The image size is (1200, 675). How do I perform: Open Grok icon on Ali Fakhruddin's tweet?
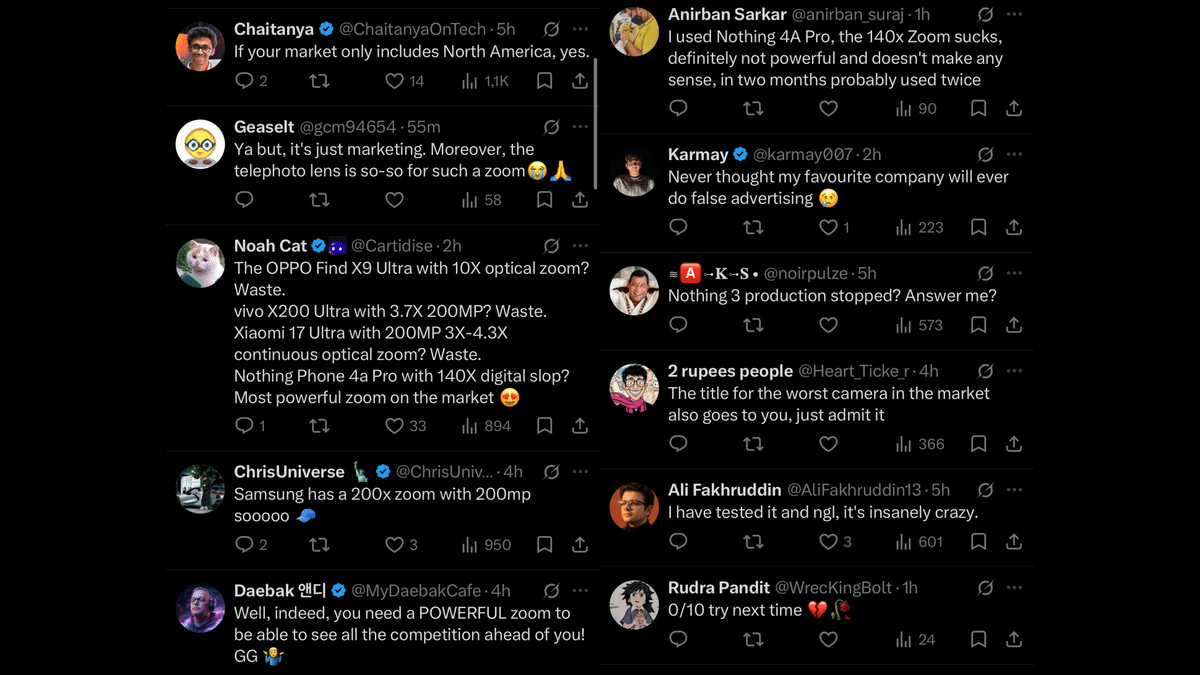point(985,490)
